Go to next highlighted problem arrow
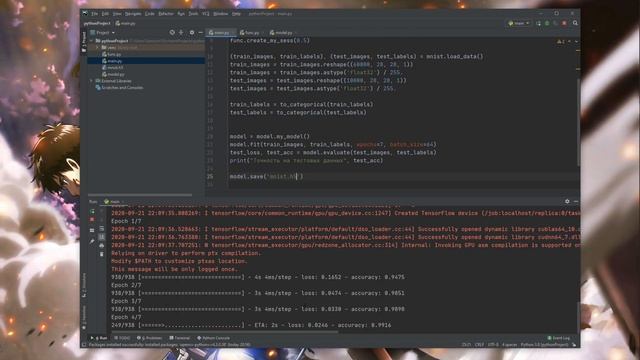Image resolution: width=640 pixels, height=360 pixels. pos(576,42)
